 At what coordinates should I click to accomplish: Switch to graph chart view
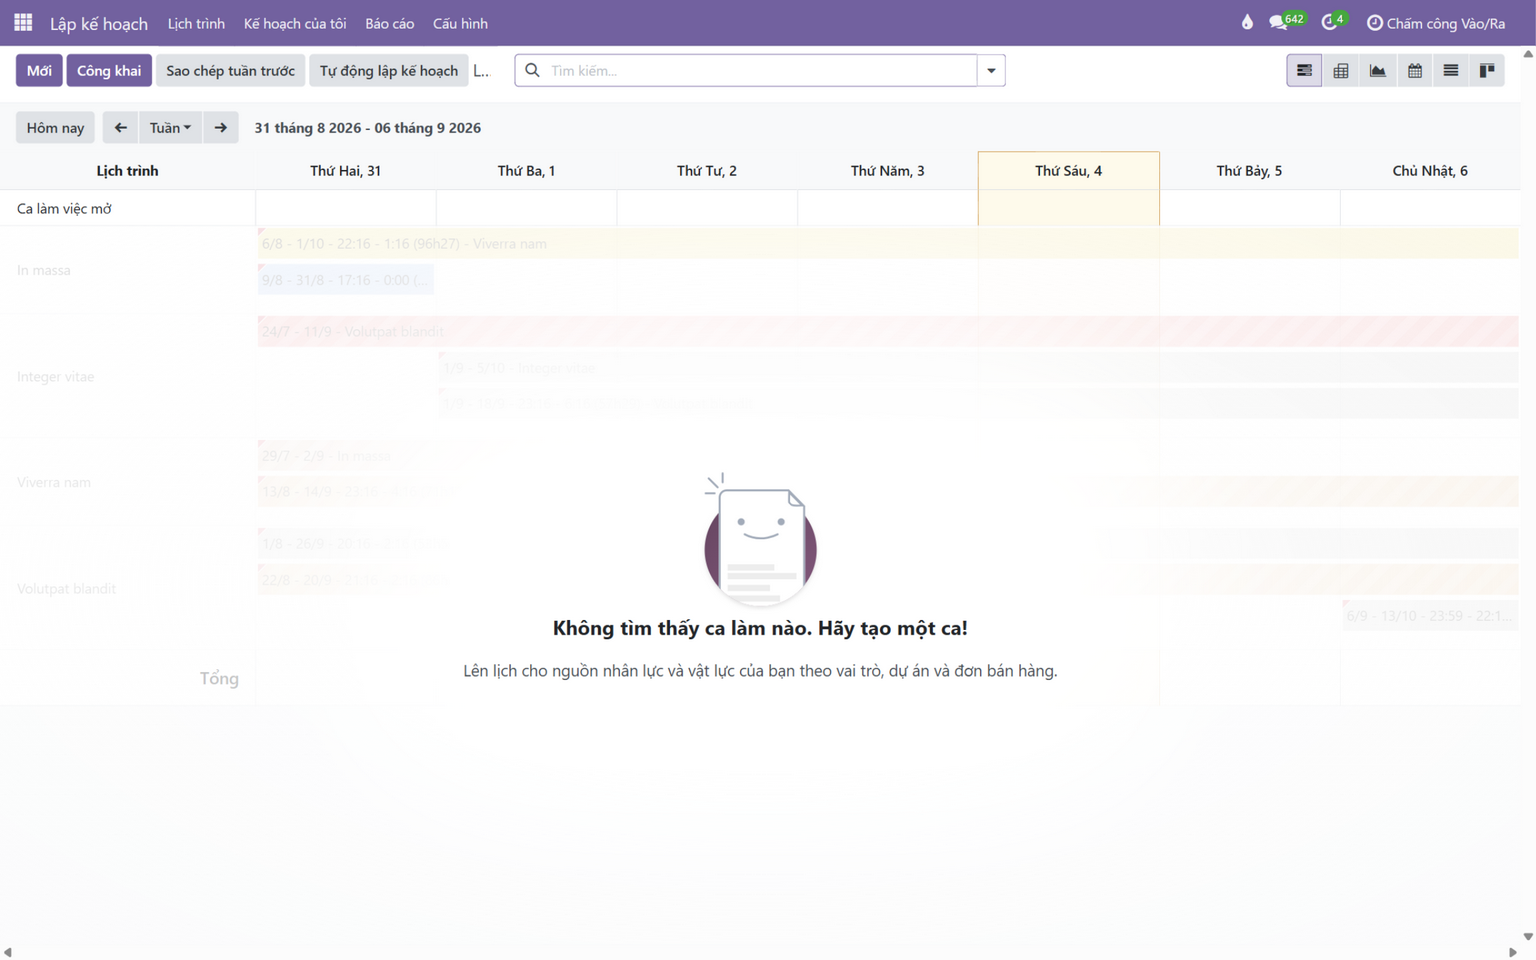point(1378,70)
